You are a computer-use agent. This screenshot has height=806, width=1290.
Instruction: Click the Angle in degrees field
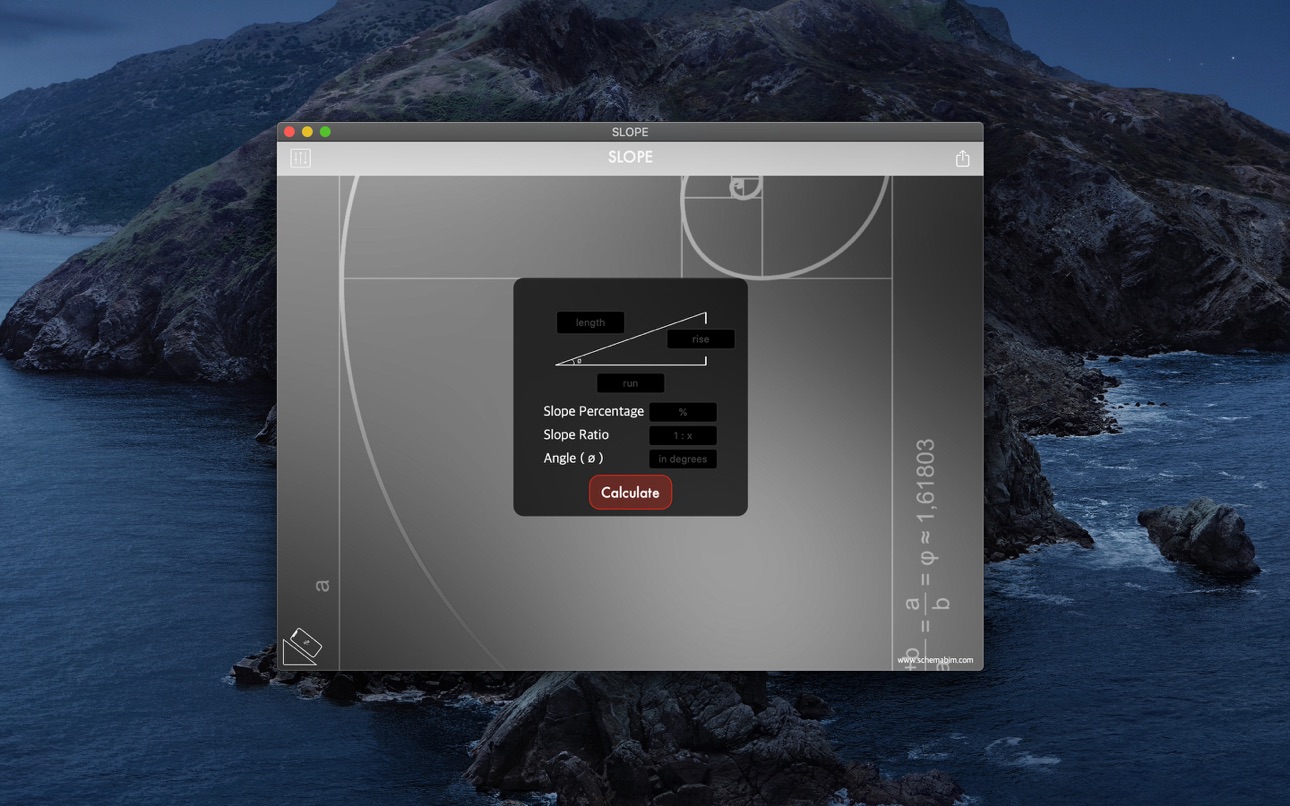tap(683, 459)
